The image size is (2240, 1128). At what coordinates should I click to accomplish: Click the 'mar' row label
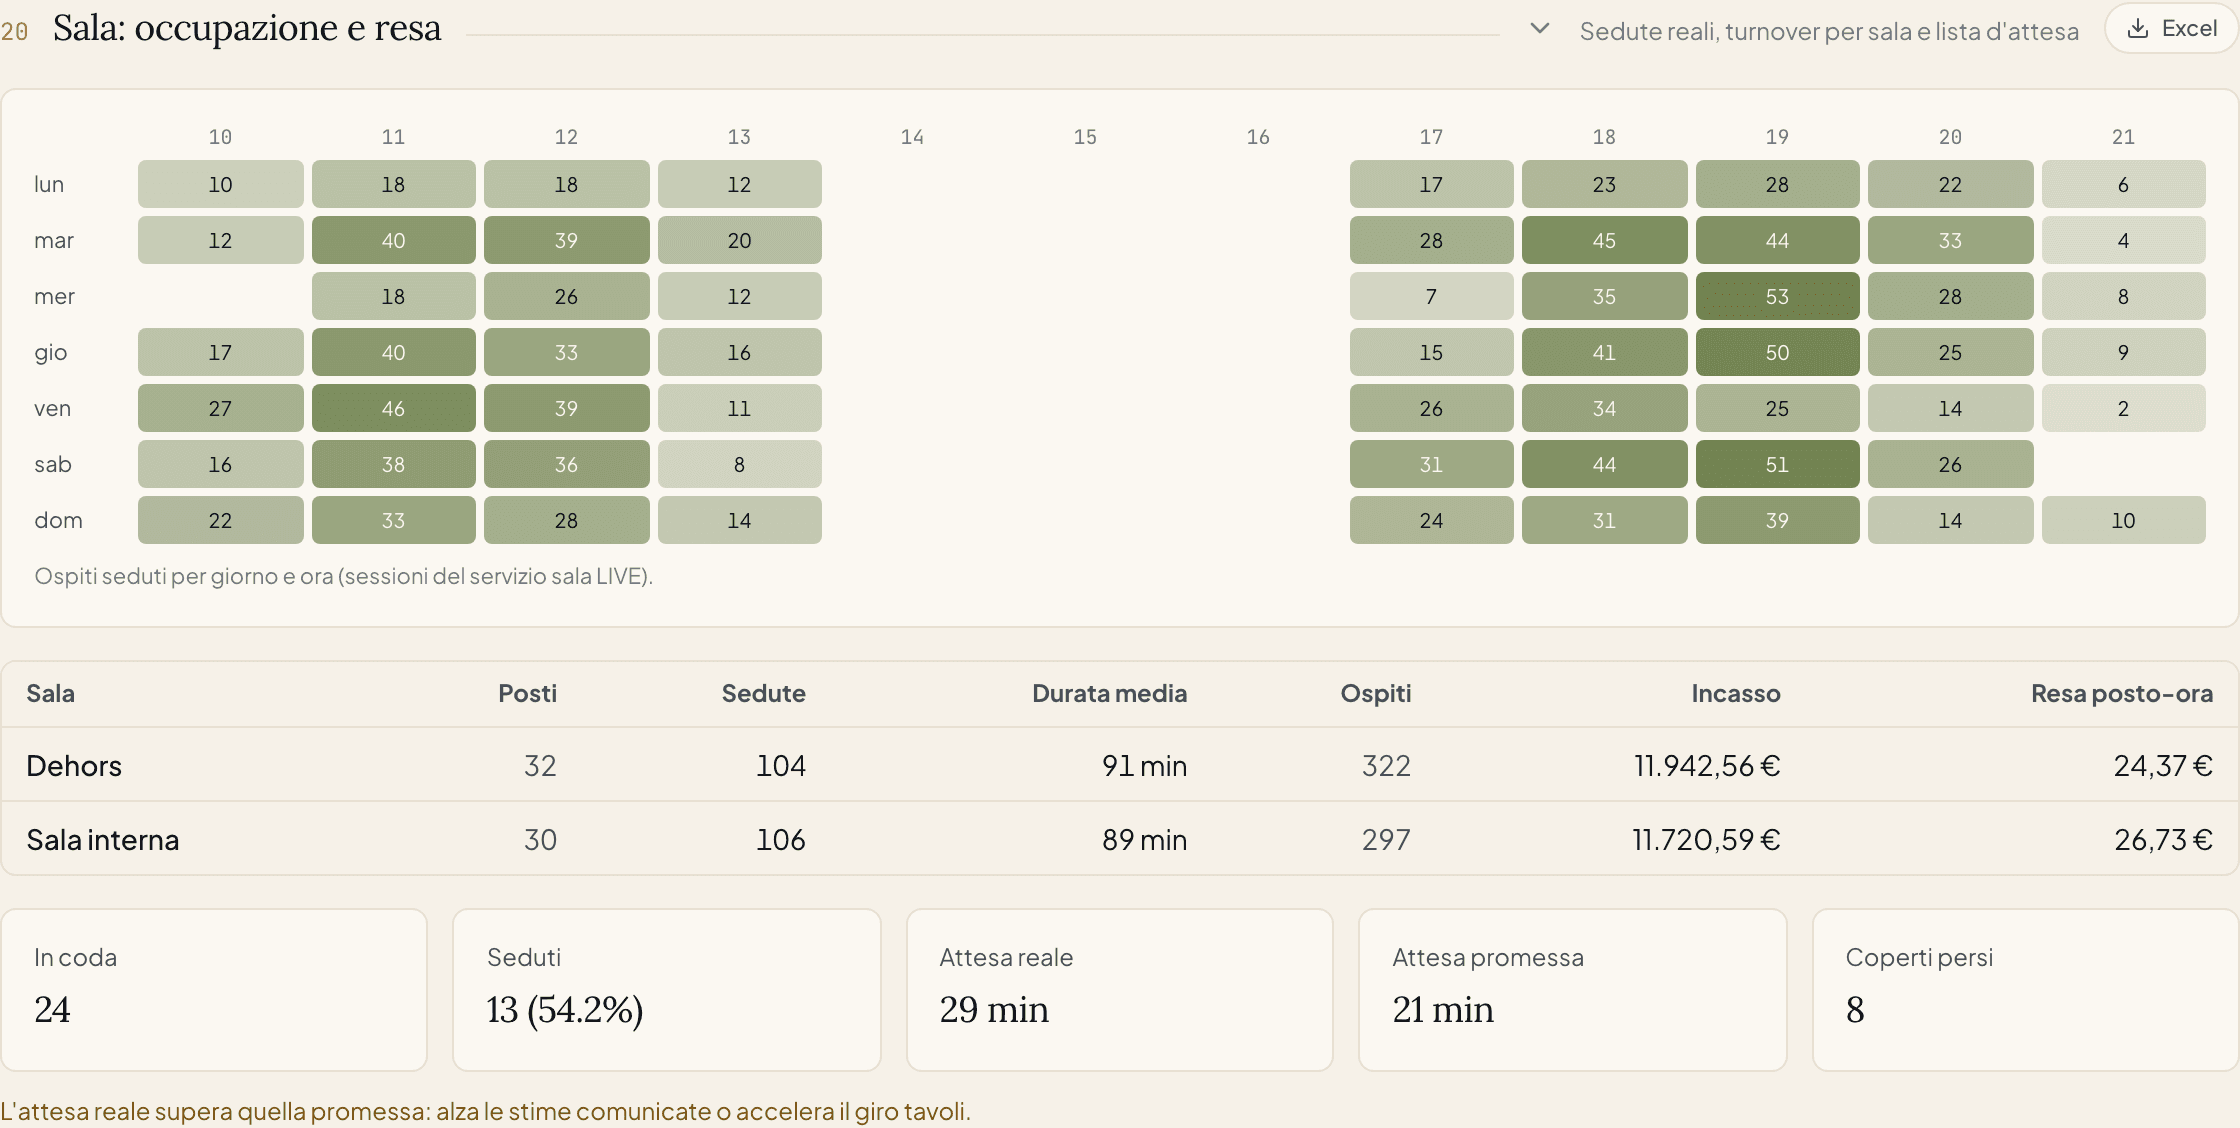(54, 240)
